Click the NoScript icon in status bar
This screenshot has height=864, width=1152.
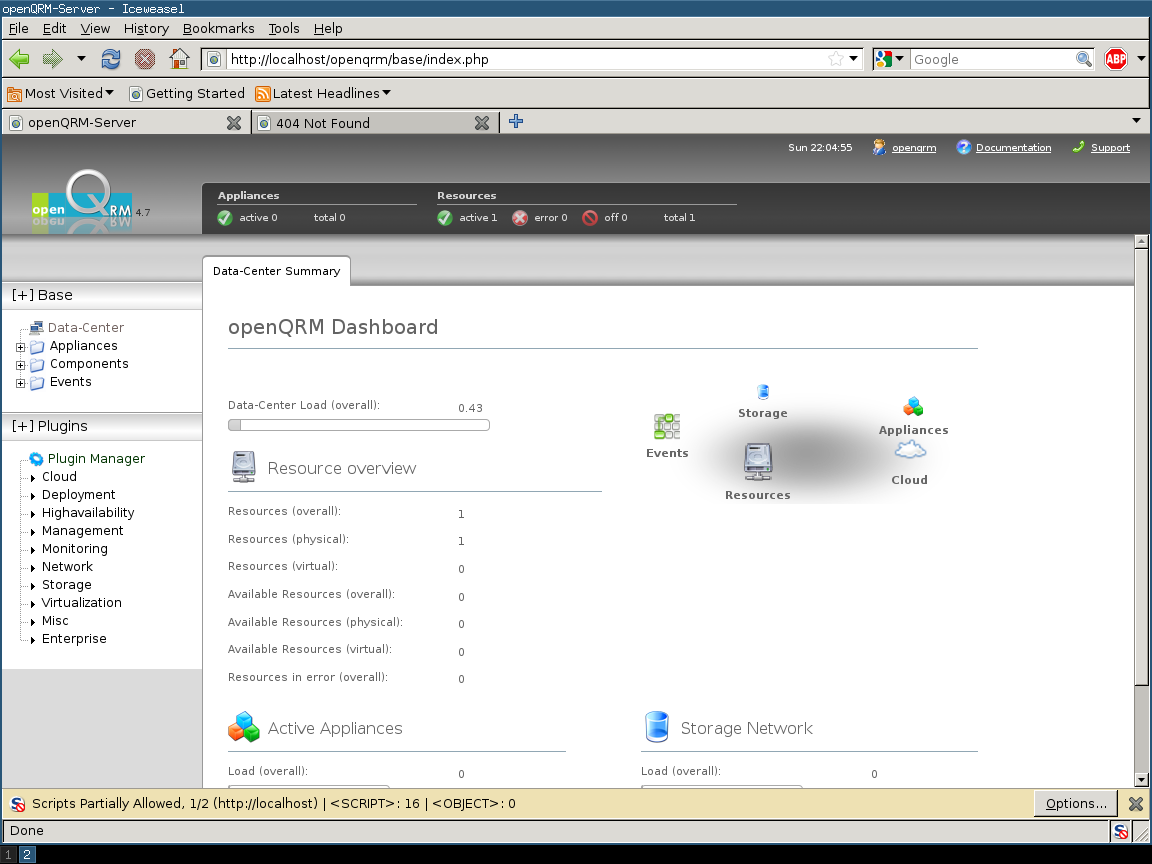(x=1121, y=832)
